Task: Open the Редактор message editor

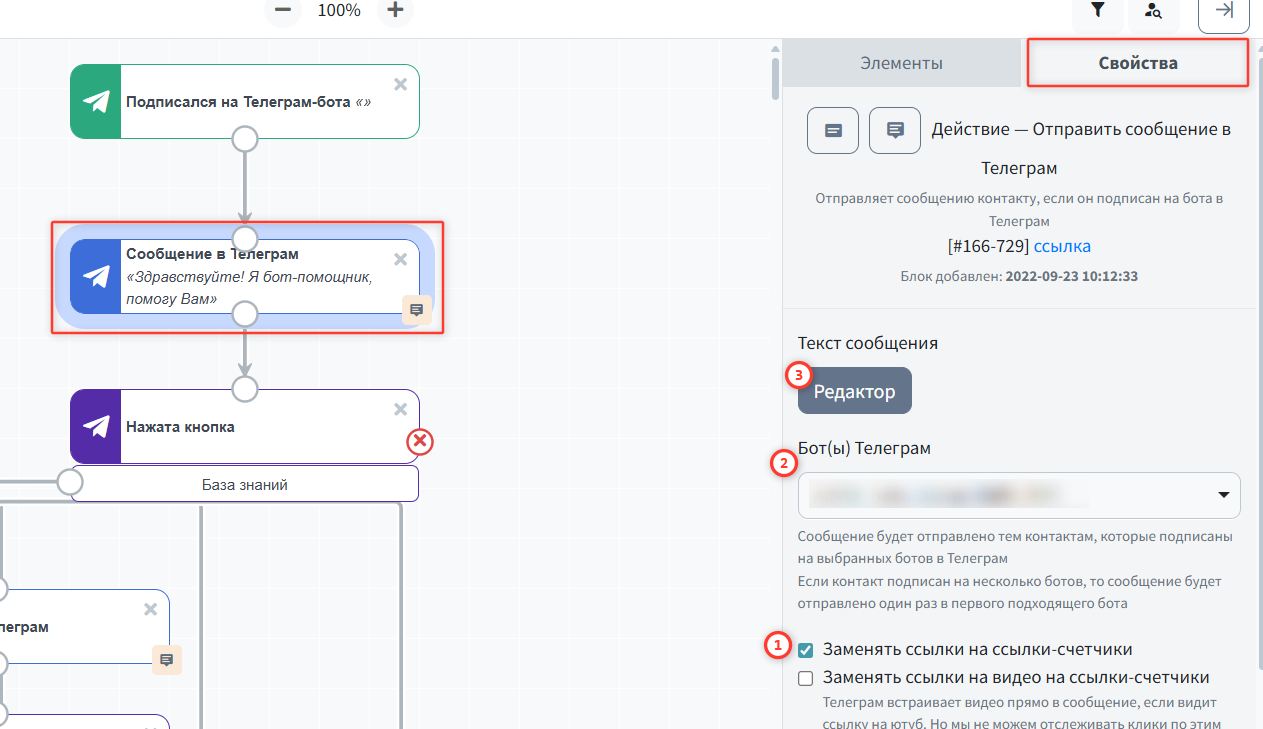Action: coord(854,391)
